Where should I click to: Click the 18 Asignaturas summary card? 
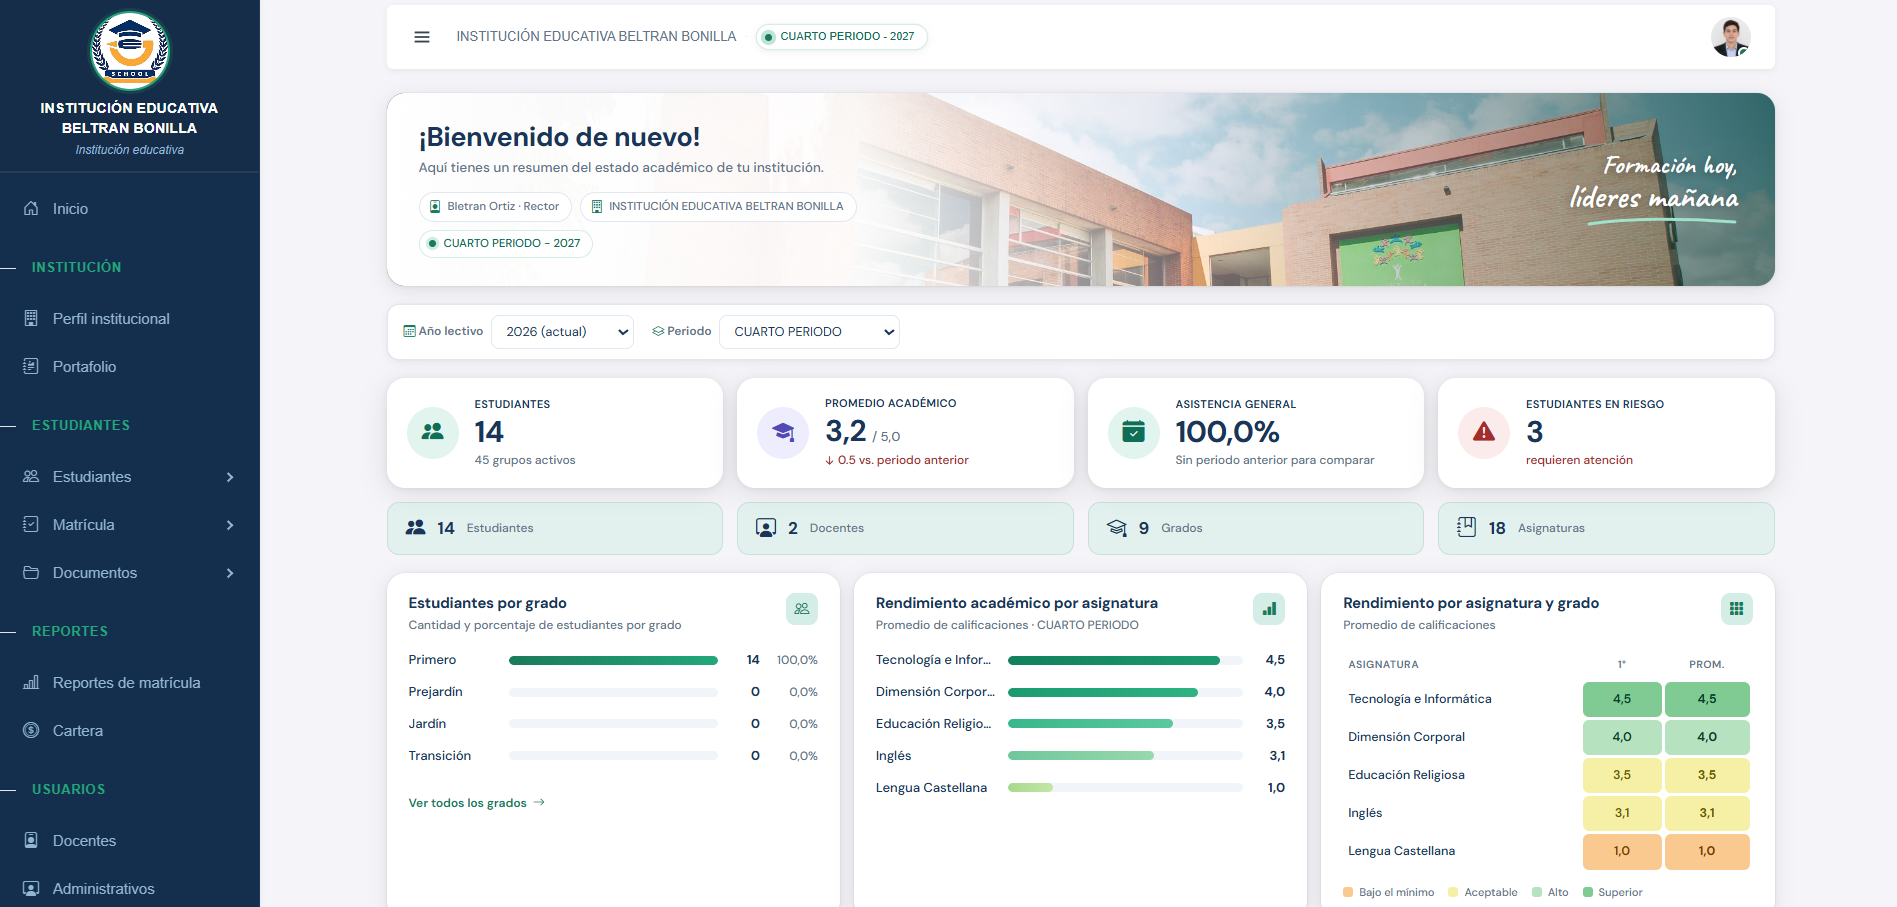[1606, 528]
